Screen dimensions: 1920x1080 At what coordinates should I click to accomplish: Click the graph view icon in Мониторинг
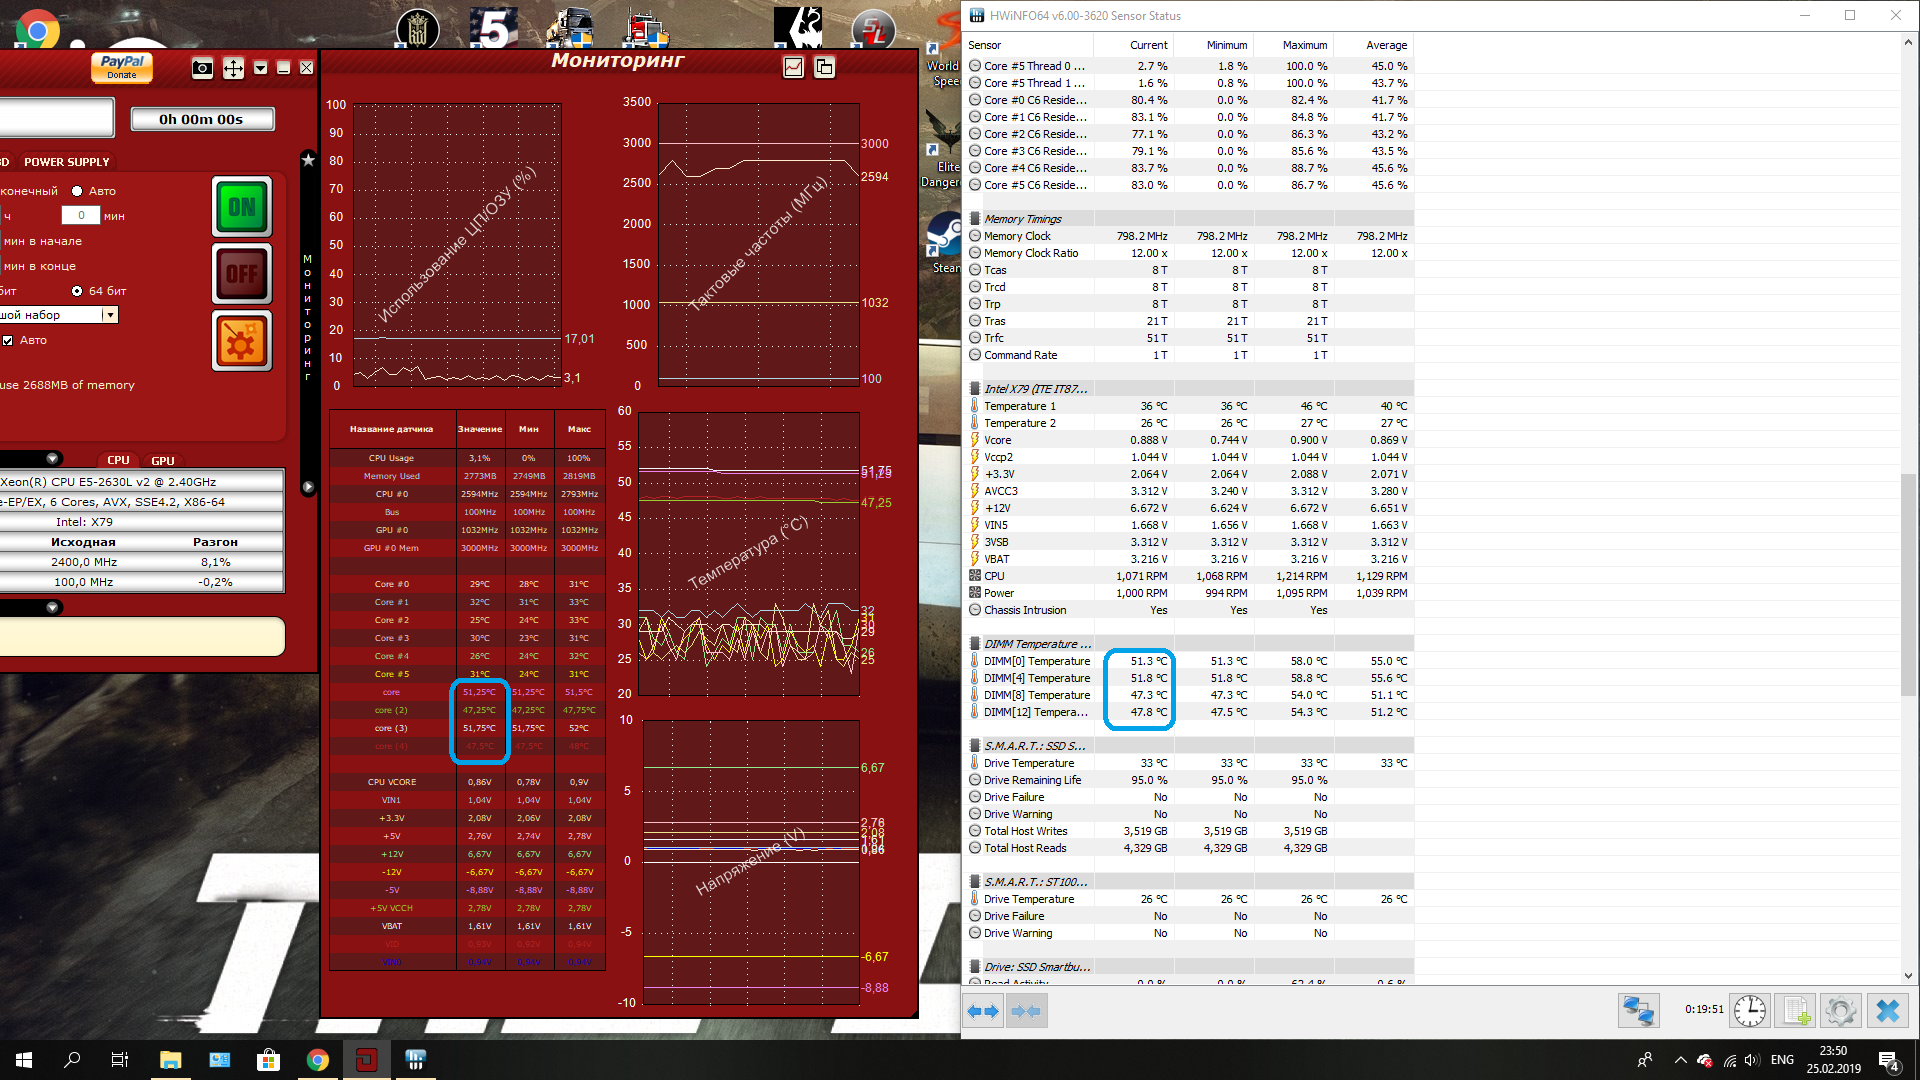[x=793, y=67]
